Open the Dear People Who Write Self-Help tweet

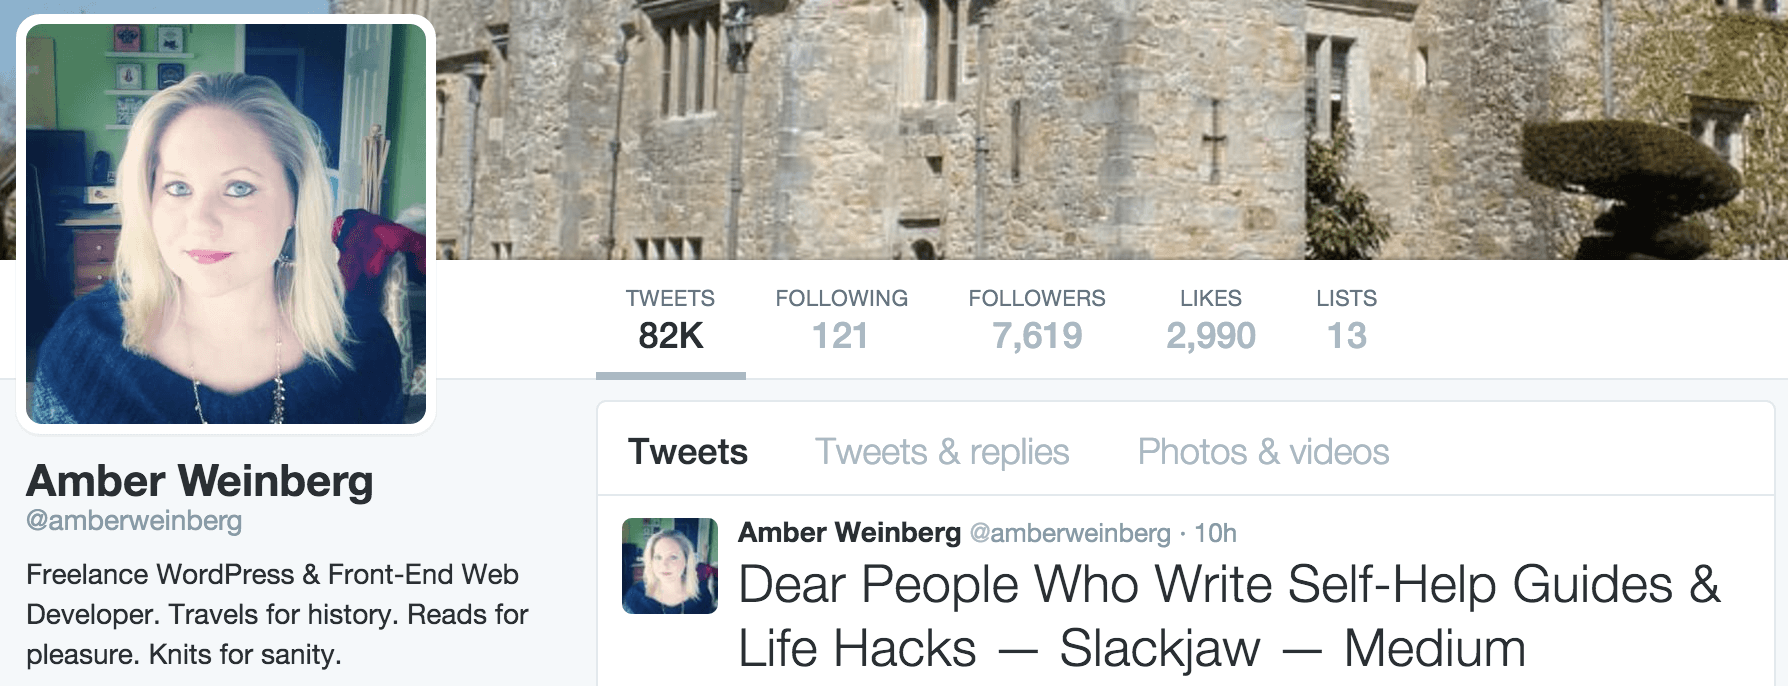(x=1230, y=616)
